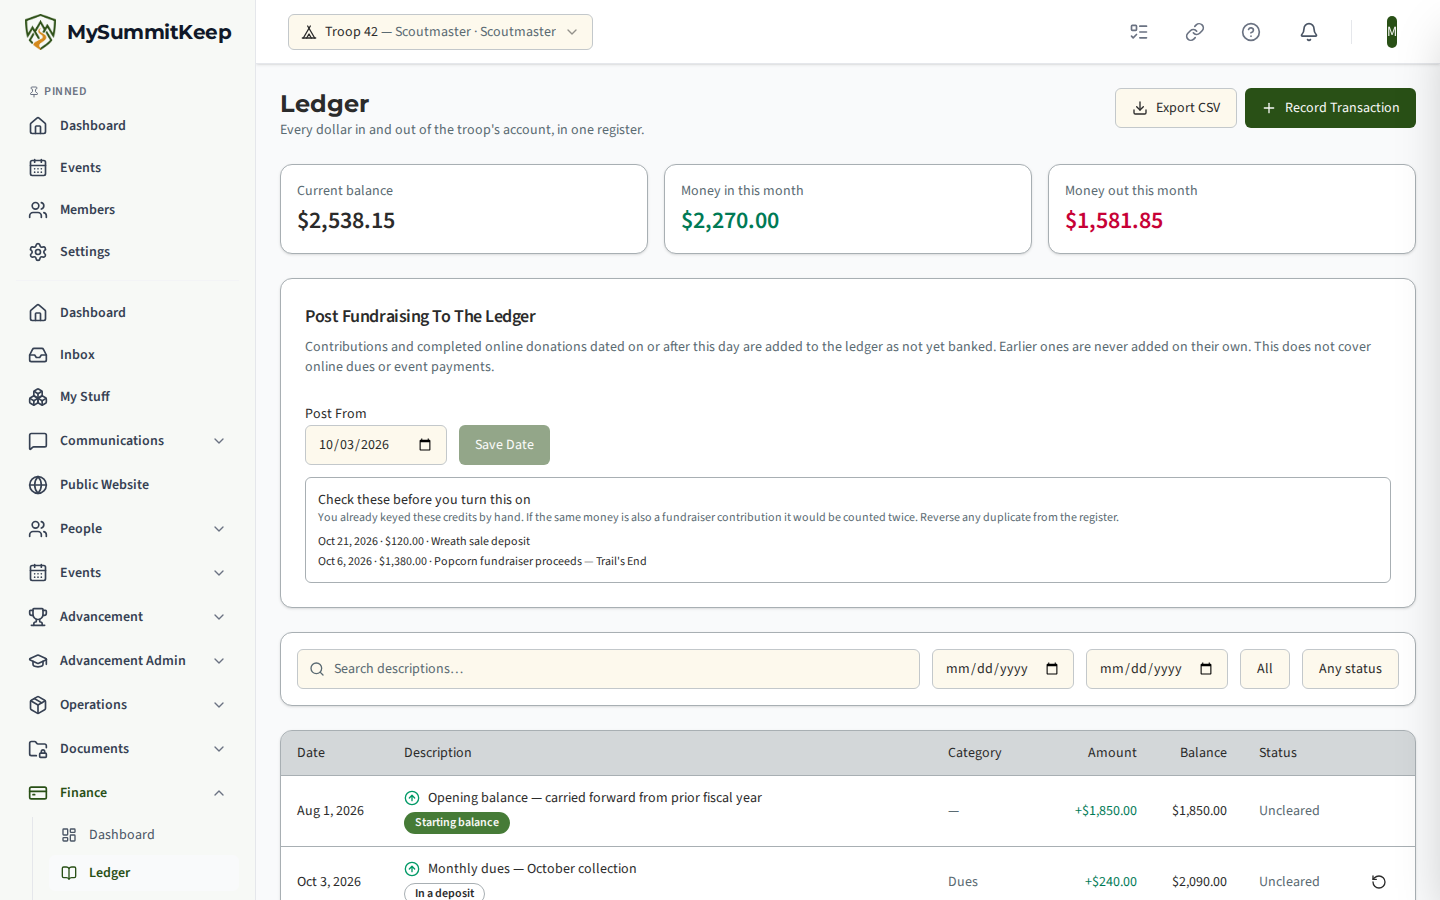Click the +$1,850.00 amount cell

(x=1105, y=811)
